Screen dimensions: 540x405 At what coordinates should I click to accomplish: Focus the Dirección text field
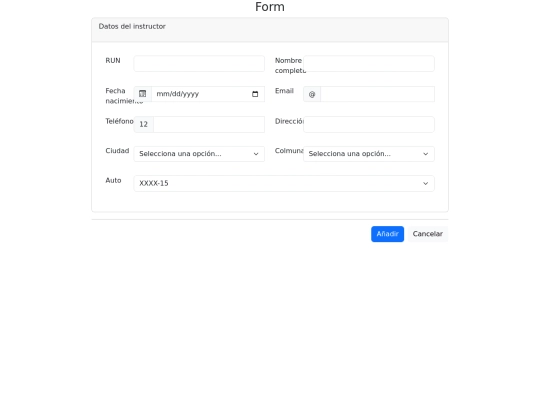pyautogui.click(x=369, y=124)
